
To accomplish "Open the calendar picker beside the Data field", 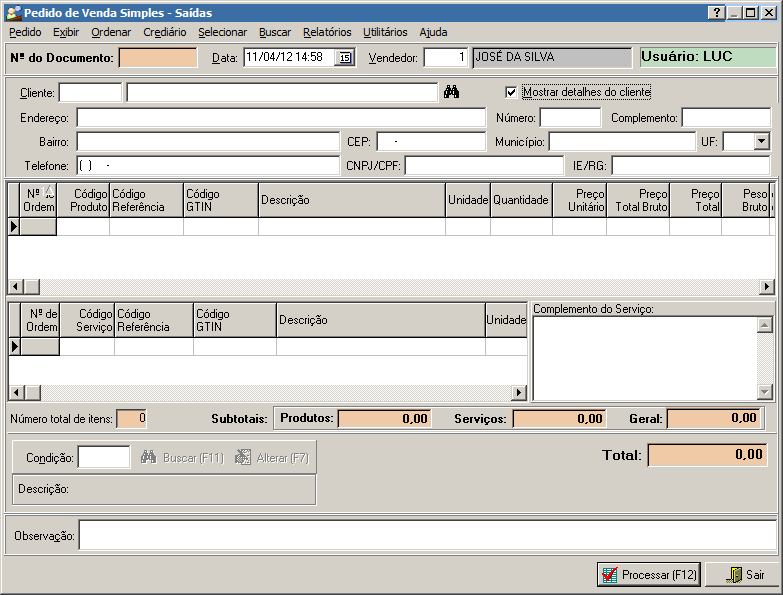I will click(x=345, y=58).
